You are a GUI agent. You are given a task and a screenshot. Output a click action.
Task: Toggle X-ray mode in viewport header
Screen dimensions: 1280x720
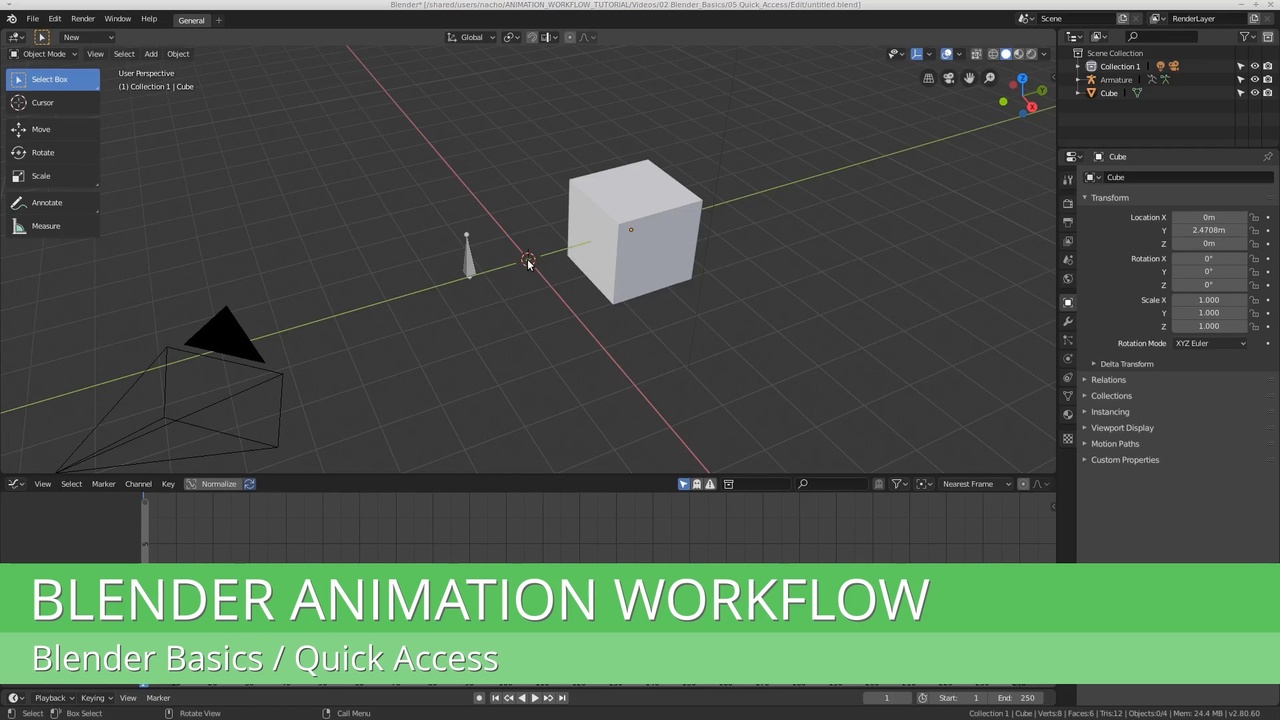tap(976, 54)
